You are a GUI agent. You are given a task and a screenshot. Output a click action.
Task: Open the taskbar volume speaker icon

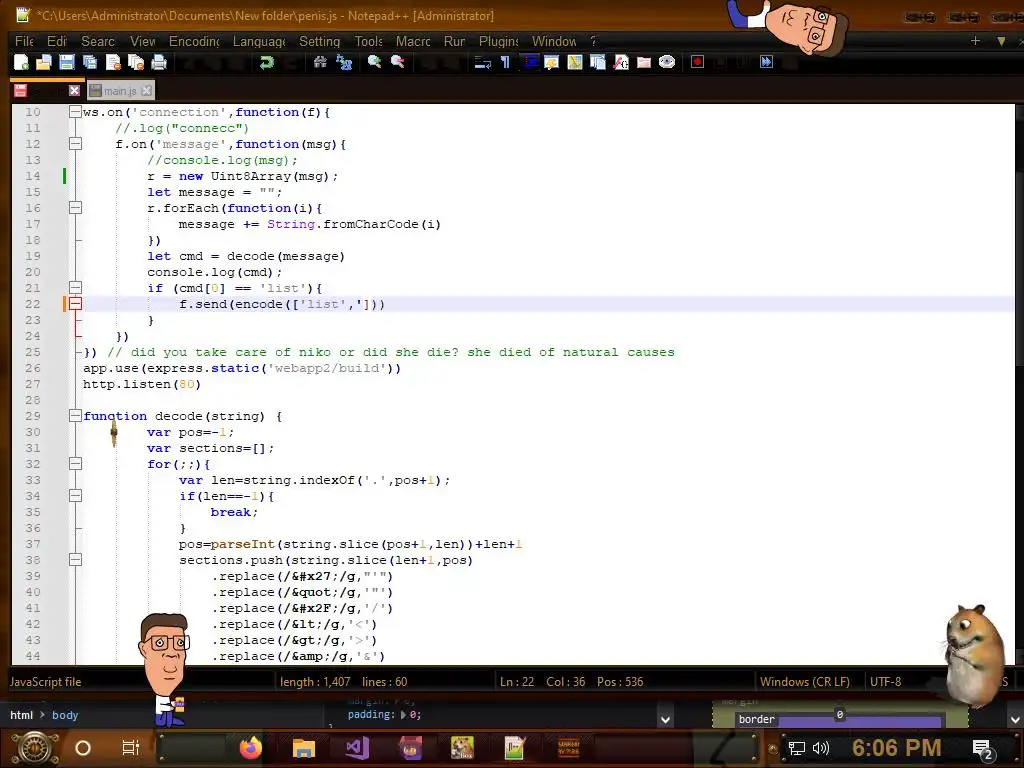[x=821, y=748]
